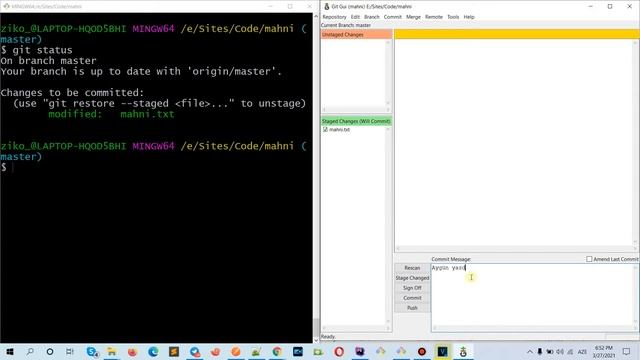Click the terminal's scrollbar down arrow
This screenshot has height=360, width=640.
[x=316, y=340]
